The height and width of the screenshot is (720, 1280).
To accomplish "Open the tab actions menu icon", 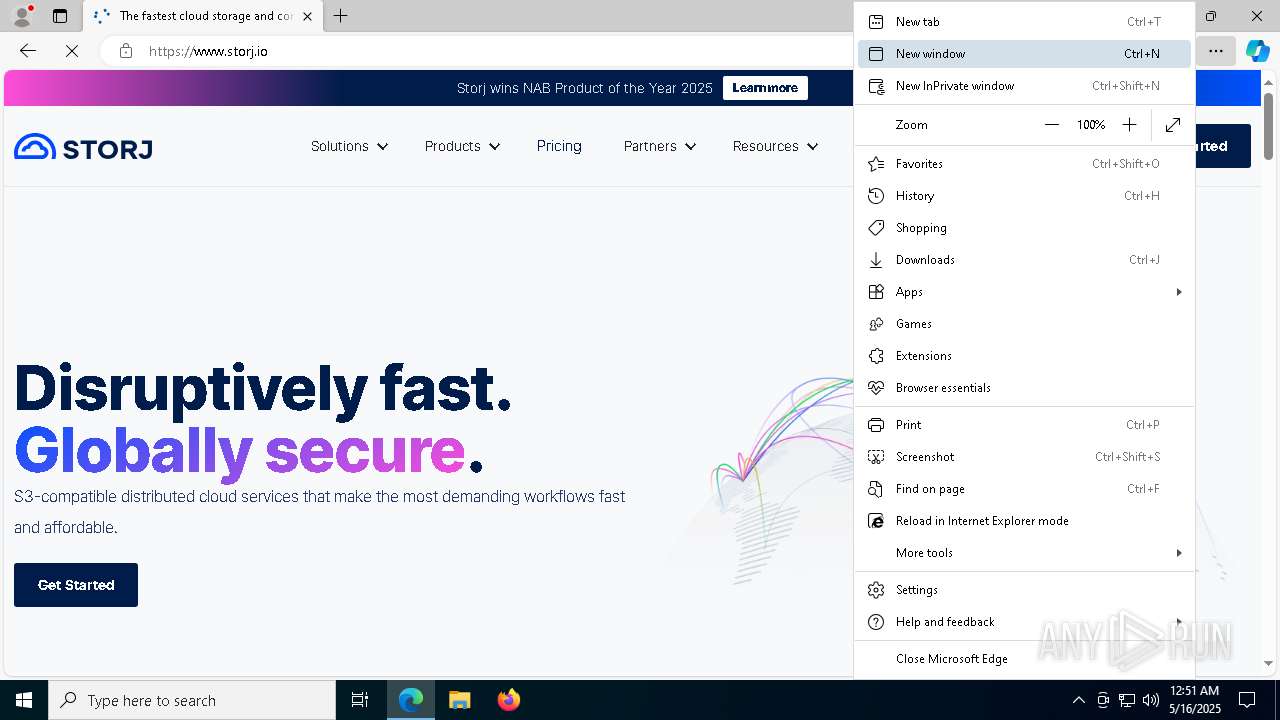I will [60, 16].
